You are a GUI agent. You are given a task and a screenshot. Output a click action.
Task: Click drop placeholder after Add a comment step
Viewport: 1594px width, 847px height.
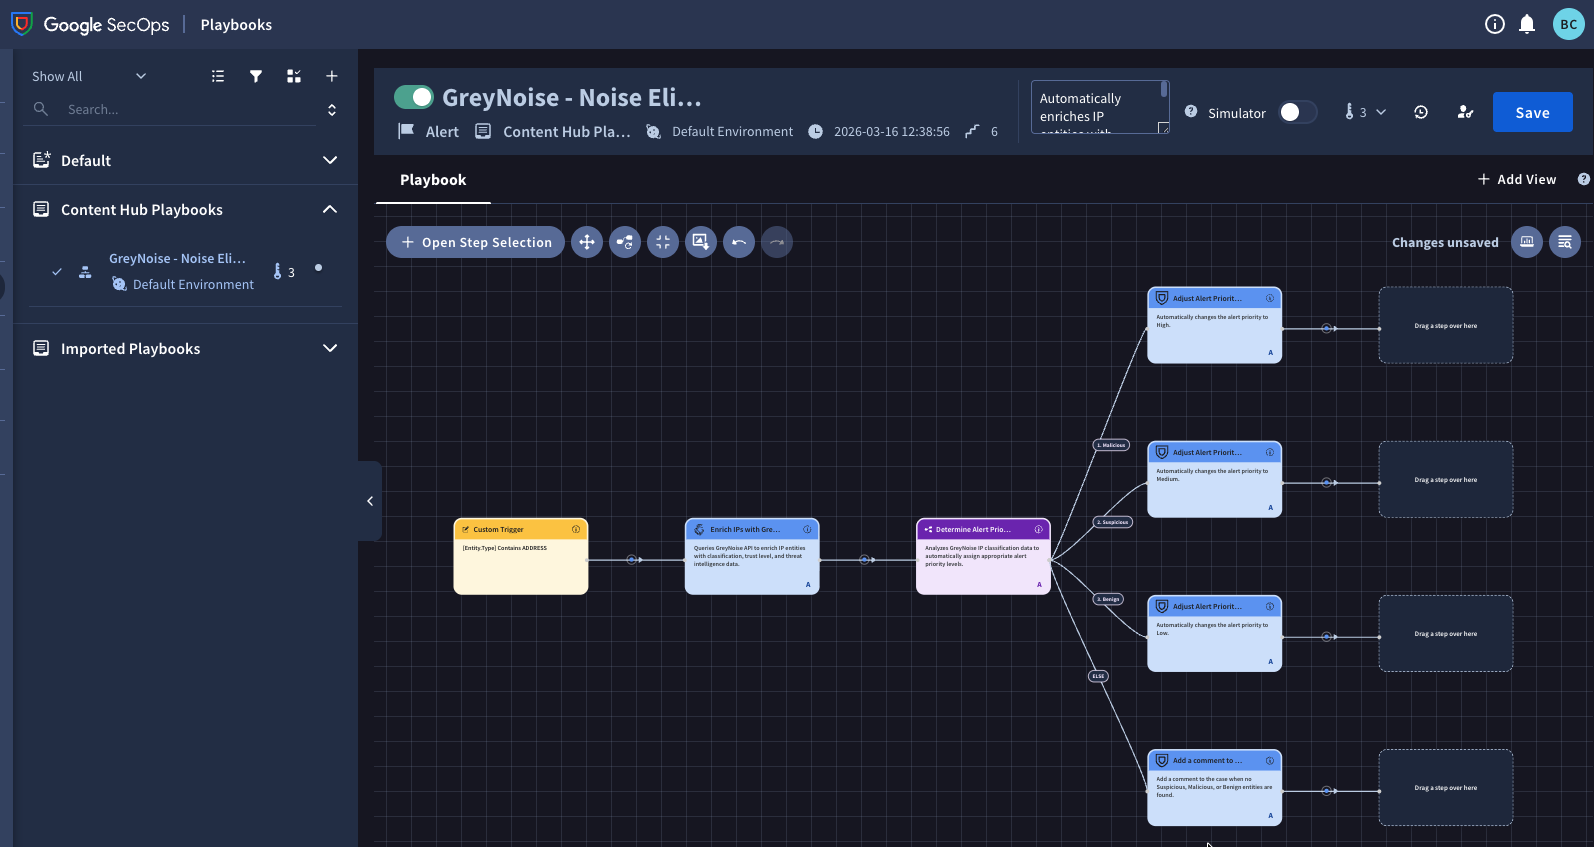point(1445,787)
